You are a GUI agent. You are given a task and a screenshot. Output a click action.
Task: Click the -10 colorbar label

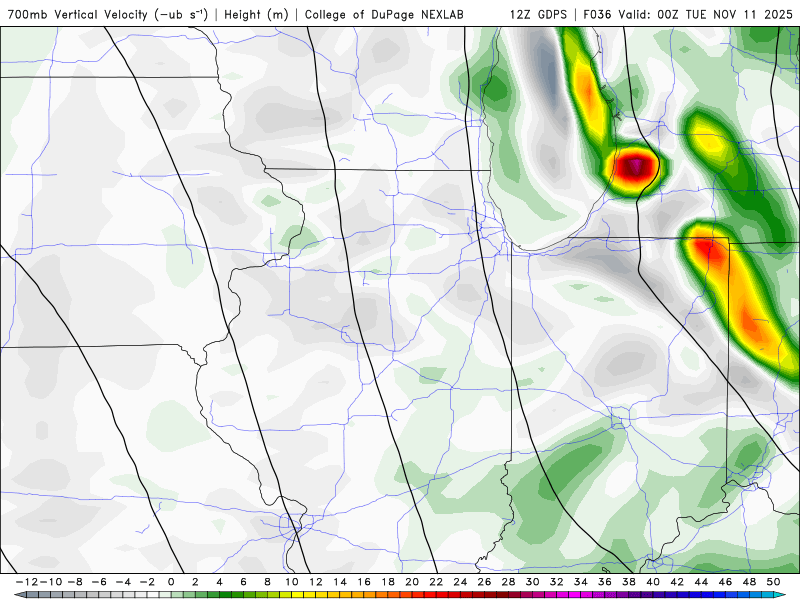[50, 582]
